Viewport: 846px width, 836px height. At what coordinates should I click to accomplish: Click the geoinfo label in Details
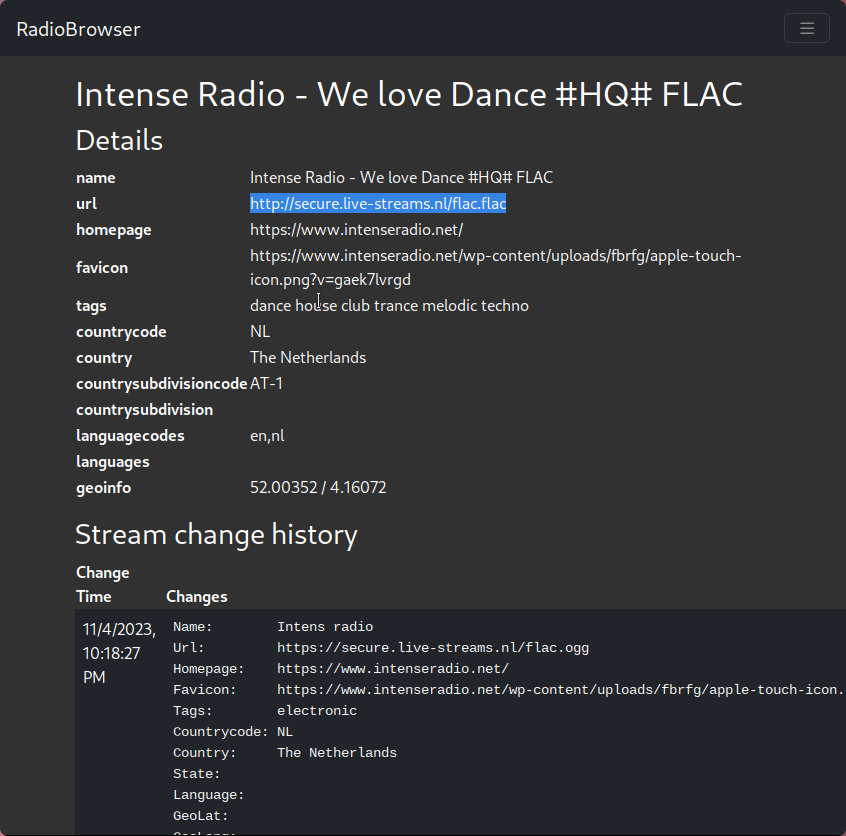[104, 487]
